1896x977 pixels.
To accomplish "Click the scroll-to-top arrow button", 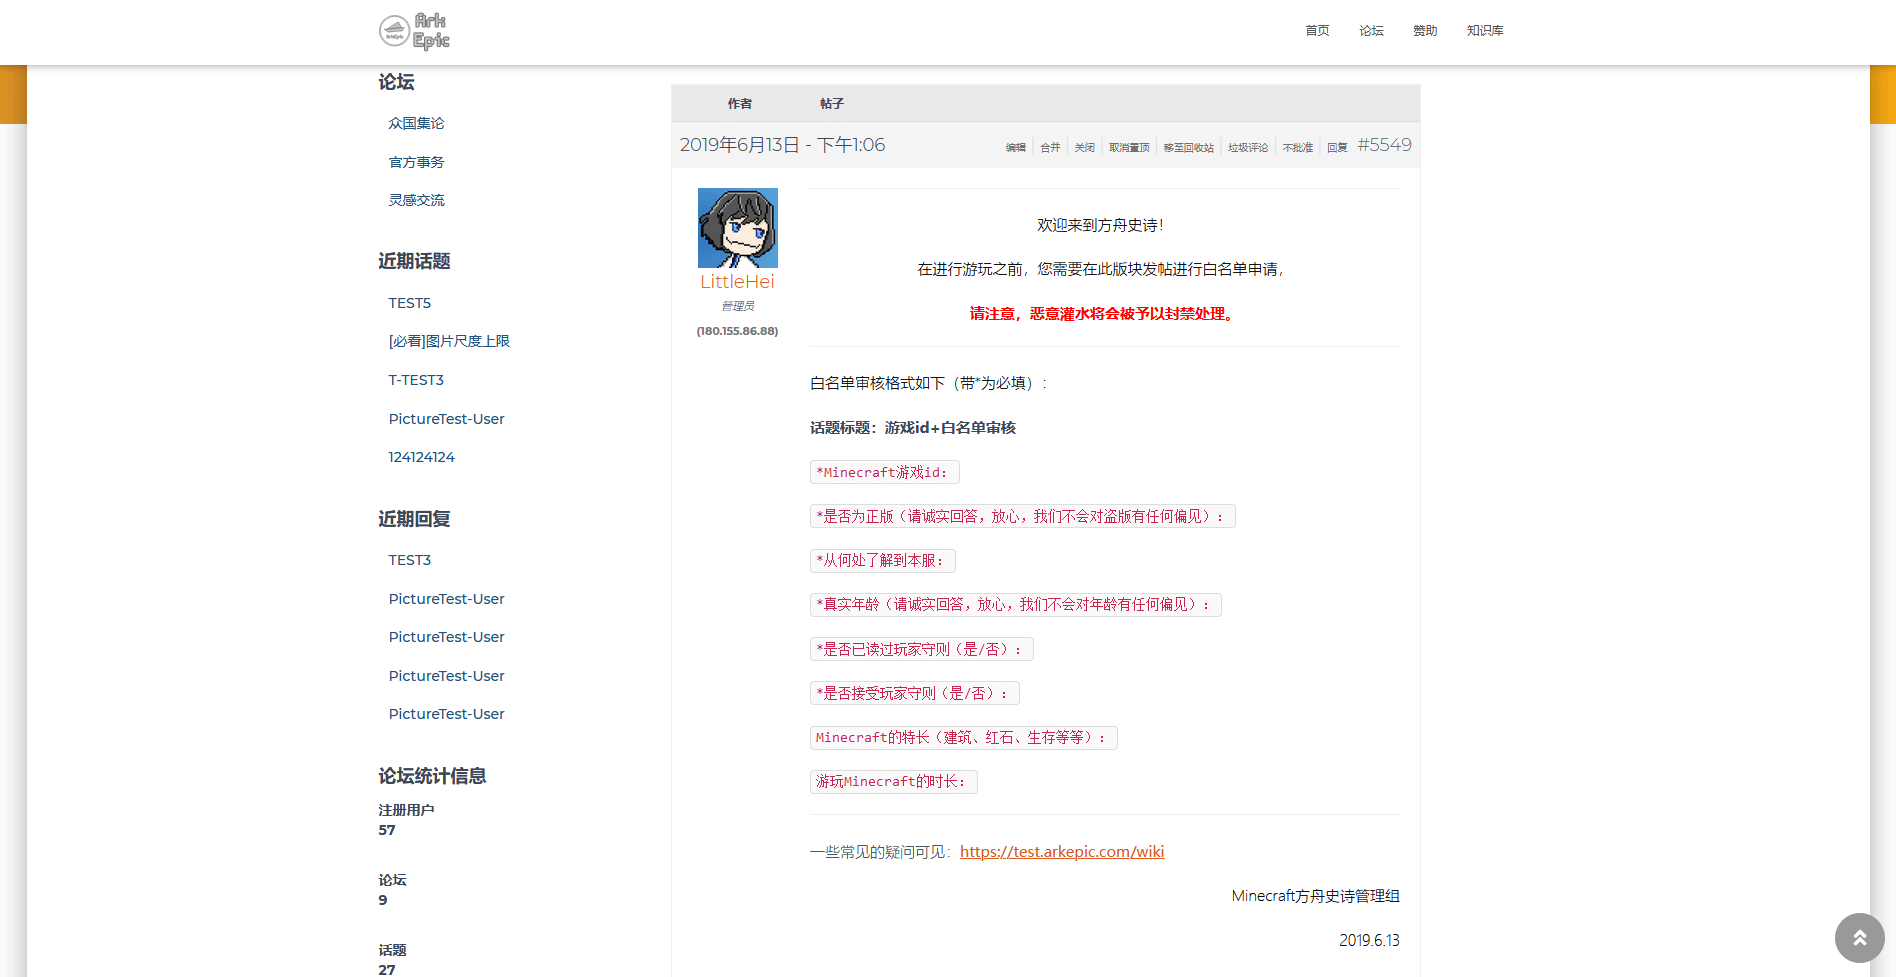I will click(1859, 938).
